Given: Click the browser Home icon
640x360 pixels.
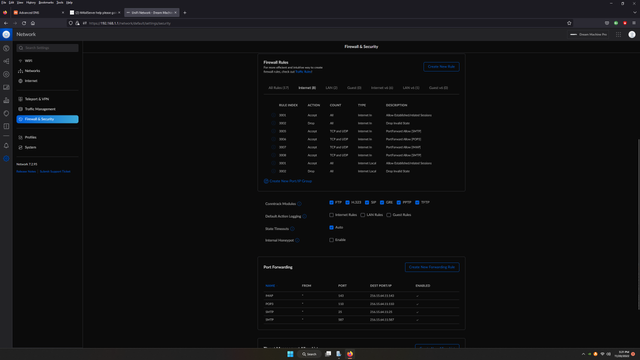Looking at the screenshot, I should [x=33, y=23].
